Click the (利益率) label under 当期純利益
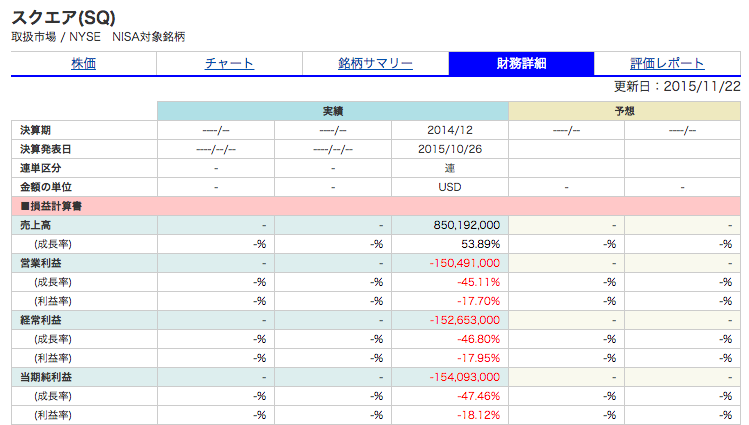Screen dimensions: 749x425 53,415
